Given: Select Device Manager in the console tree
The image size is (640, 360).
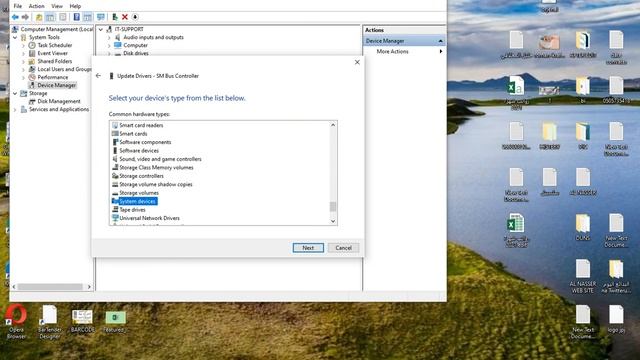Looking at the screenshot, I should [56, 85].
